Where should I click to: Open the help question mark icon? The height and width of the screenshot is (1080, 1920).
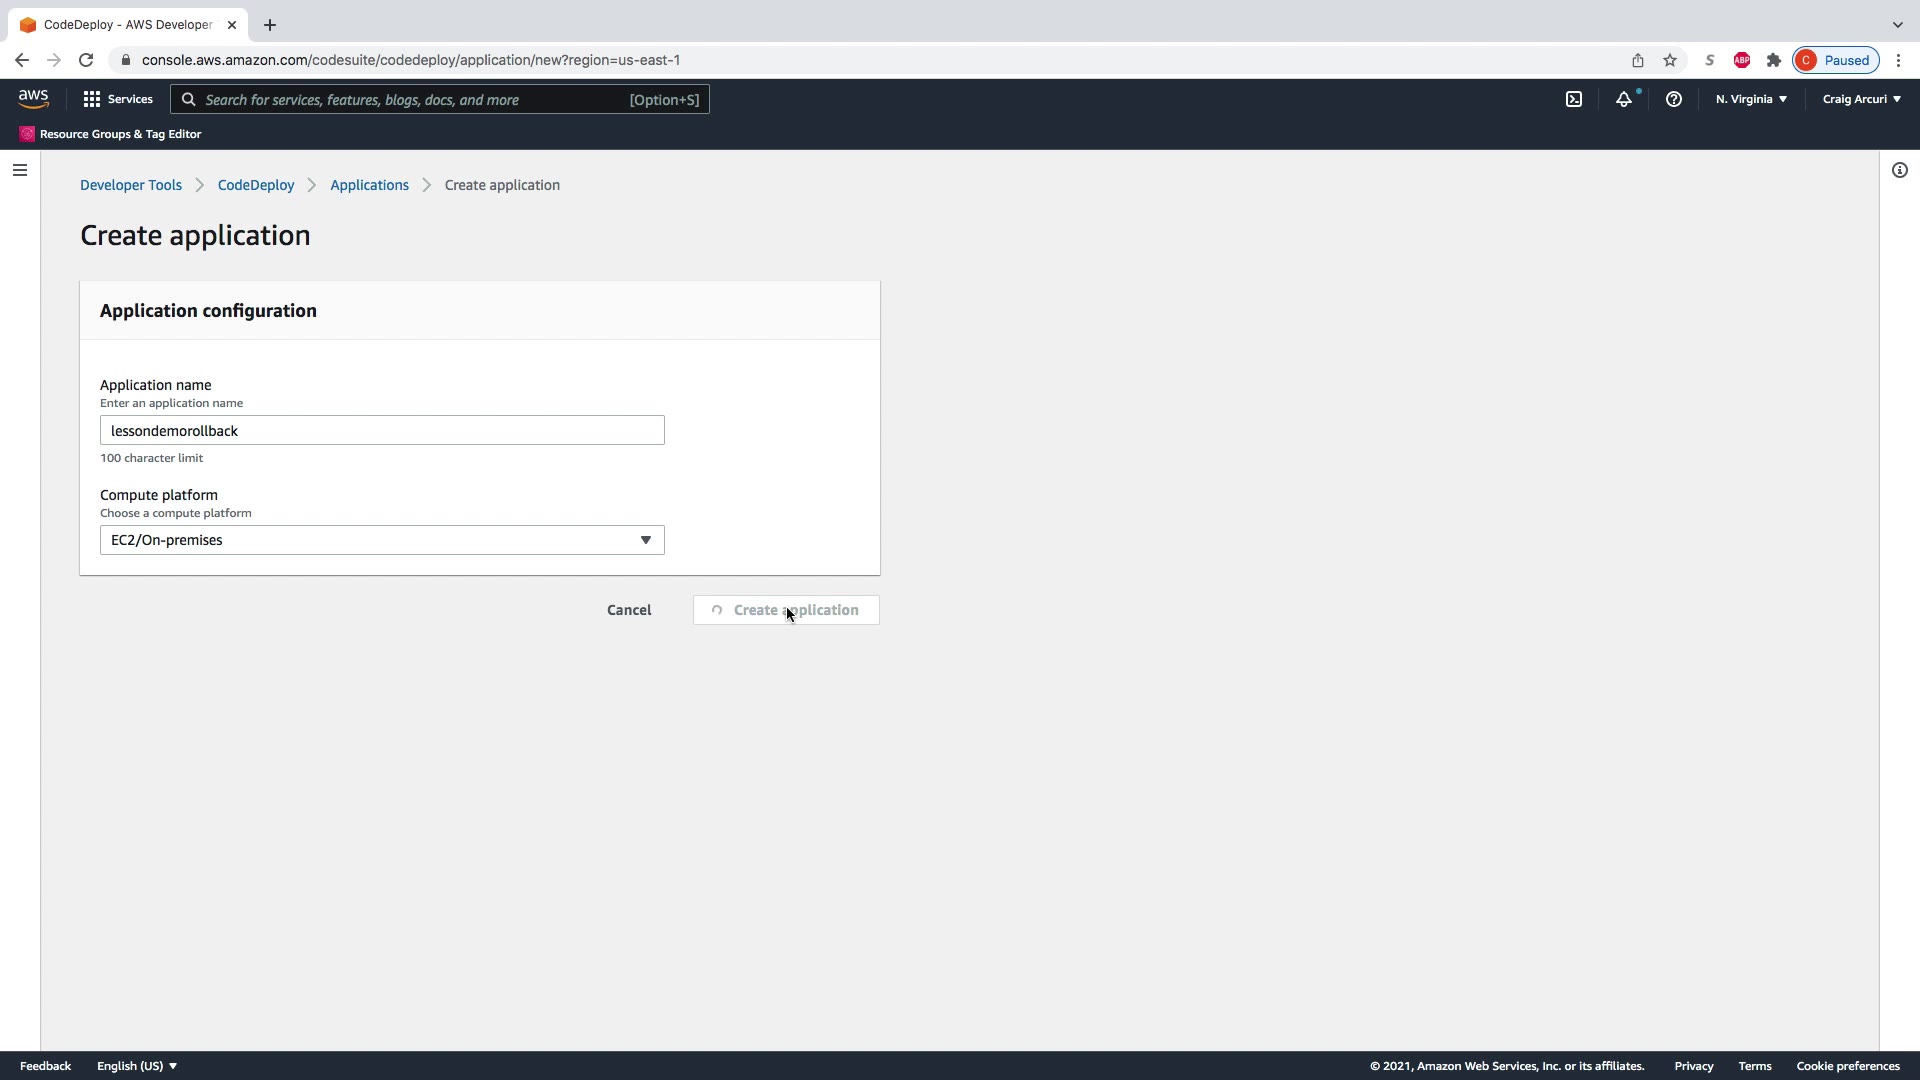(x=1674, y=99)
